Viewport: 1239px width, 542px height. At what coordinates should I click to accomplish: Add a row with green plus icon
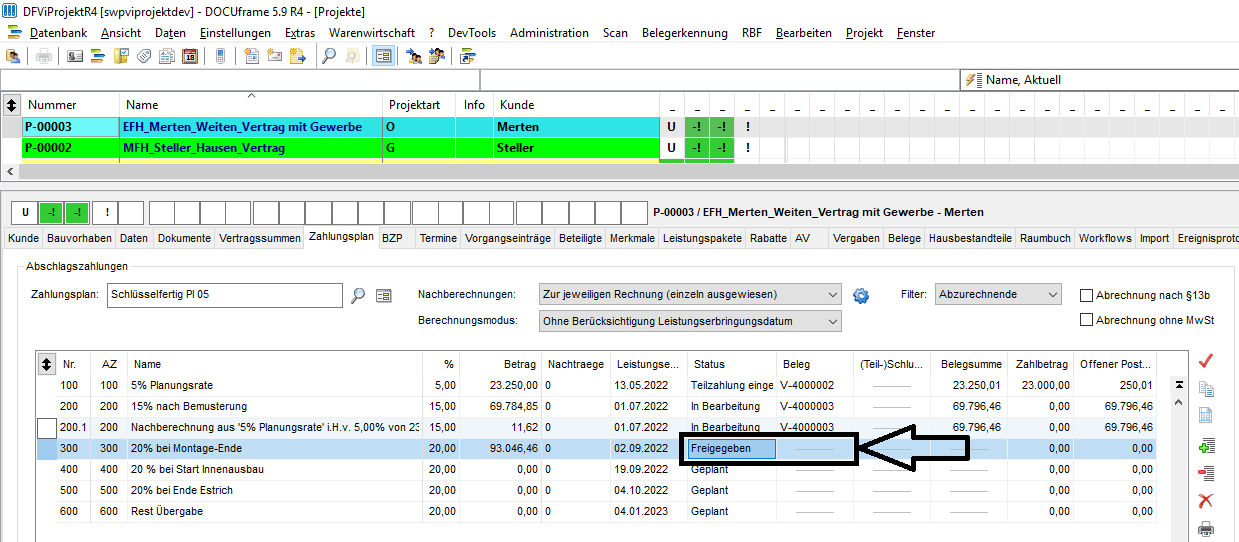[x=1206, y=446]
